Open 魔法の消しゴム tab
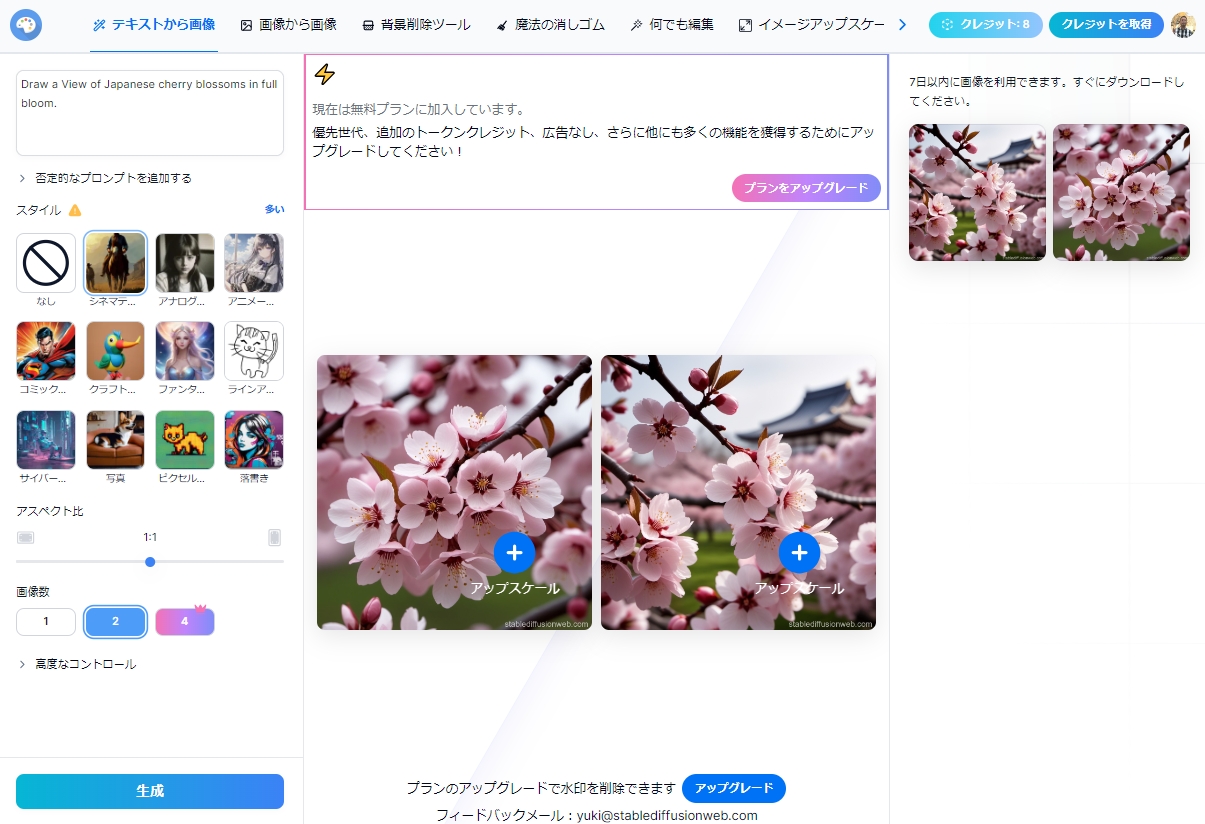This screenshot has height=824, width=1205. click(551, 25)
